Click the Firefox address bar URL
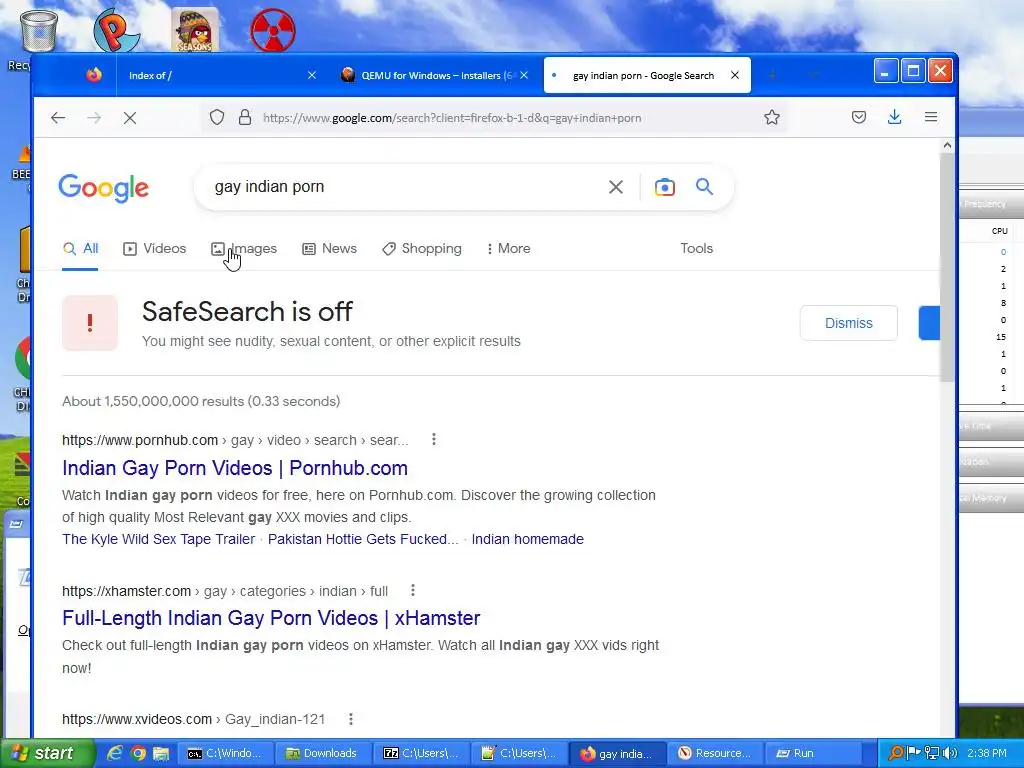Screen dimensions: 1024x768 click(452, 118)
